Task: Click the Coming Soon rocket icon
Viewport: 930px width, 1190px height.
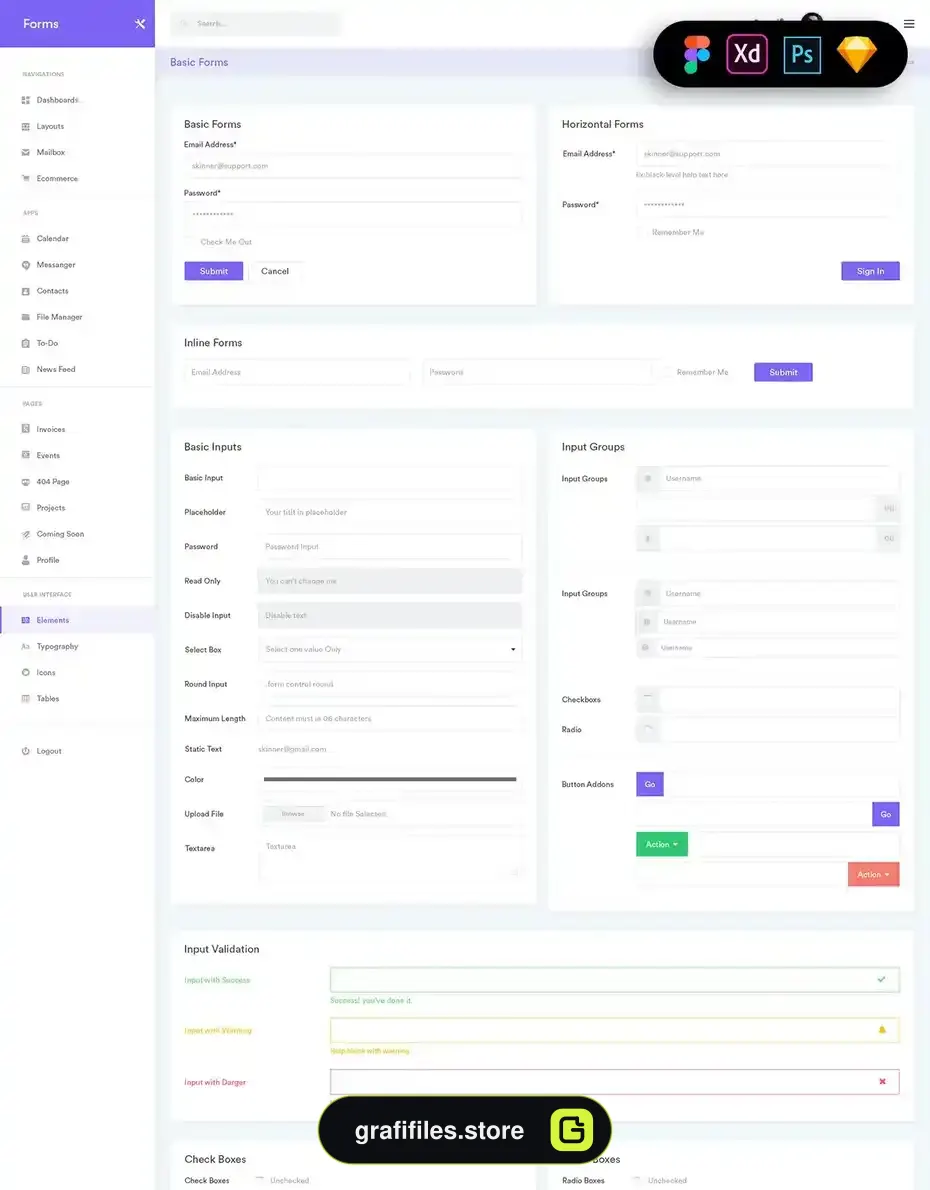Action: point(26,534)
